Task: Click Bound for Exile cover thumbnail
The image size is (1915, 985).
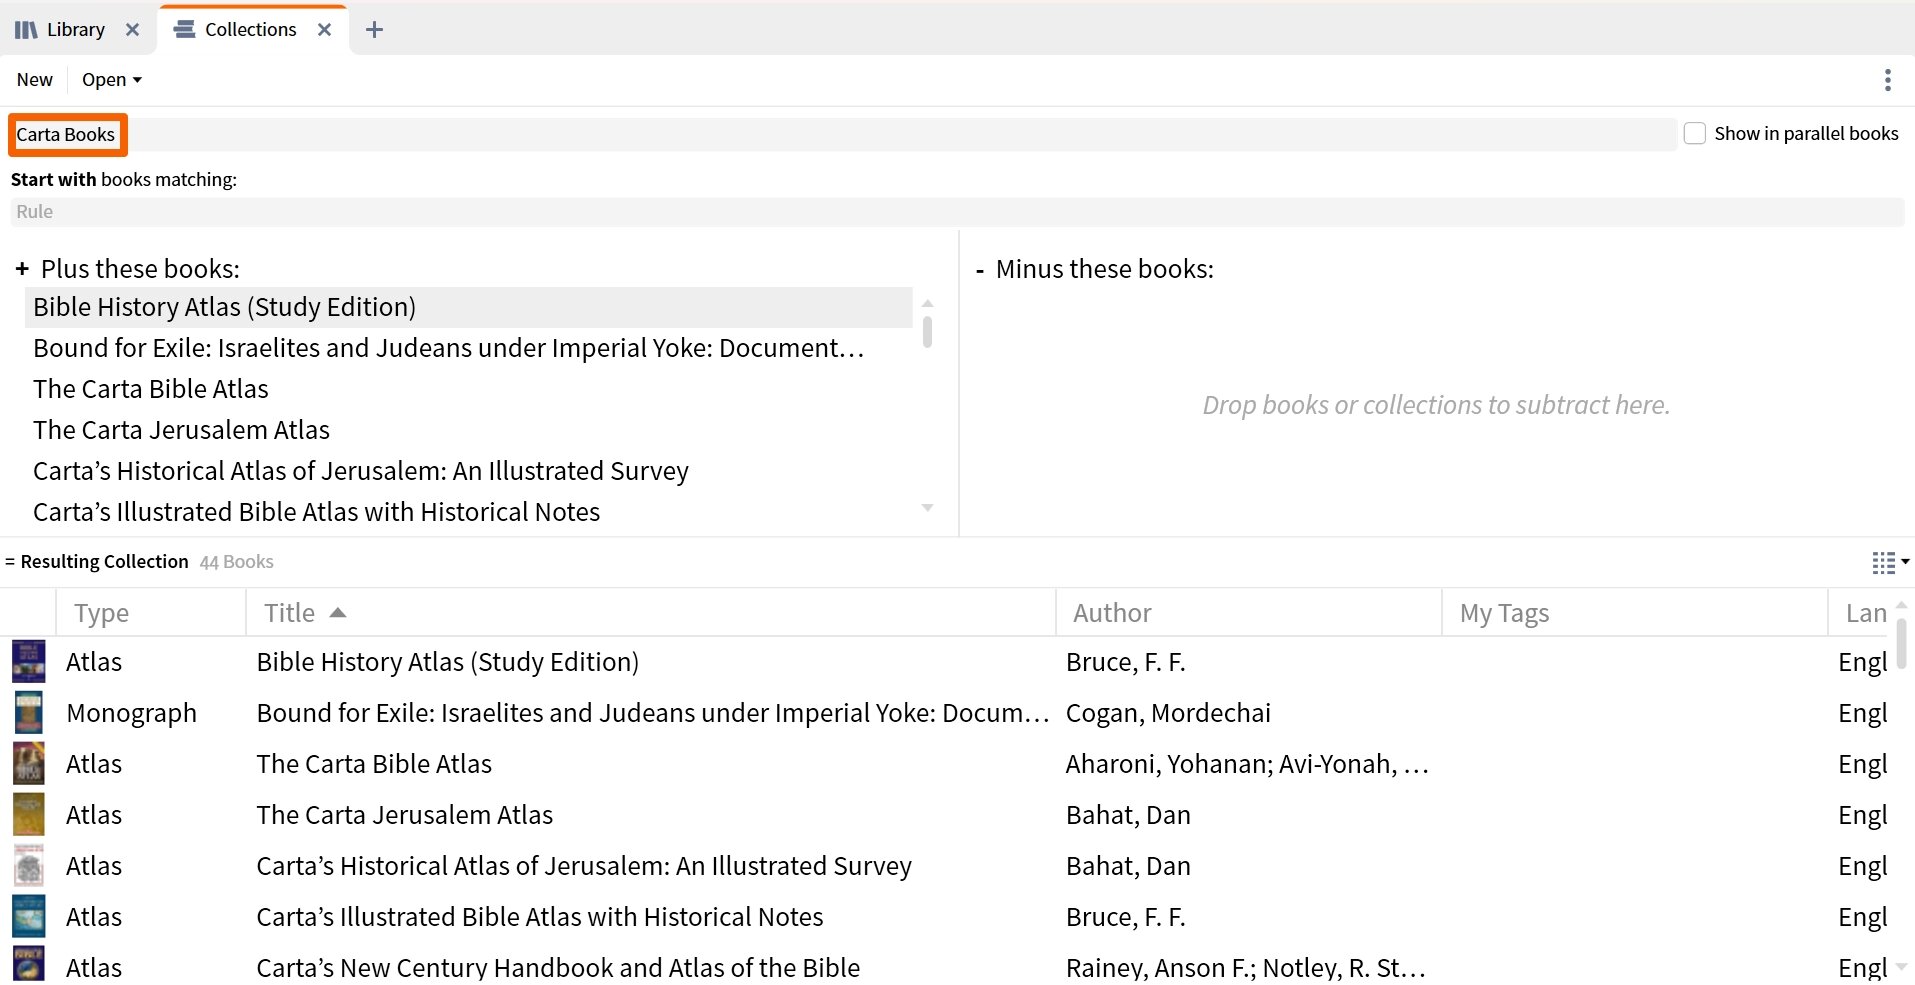Action: coord(28,713)
